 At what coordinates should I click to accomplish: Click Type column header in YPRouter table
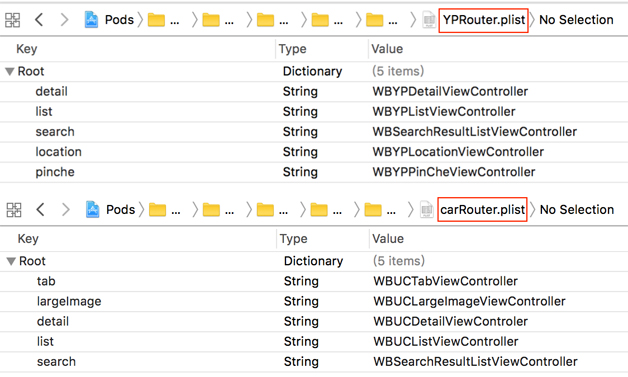coord(293,49)
